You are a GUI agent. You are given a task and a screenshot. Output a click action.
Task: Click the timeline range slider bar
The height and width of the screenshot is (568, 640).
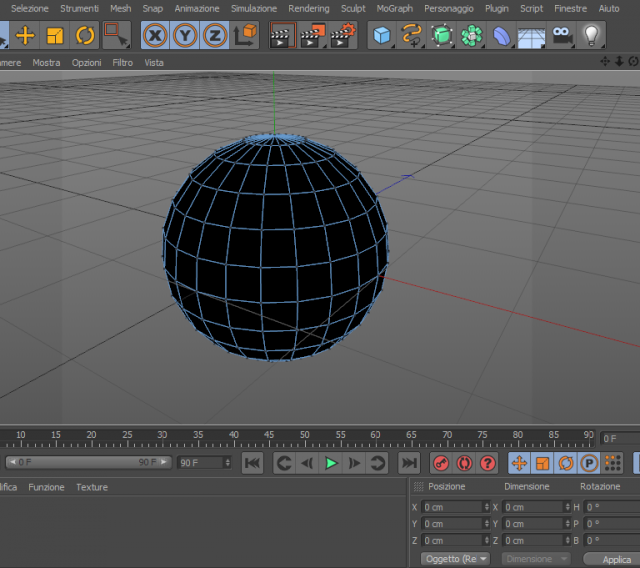pos(89,462)
